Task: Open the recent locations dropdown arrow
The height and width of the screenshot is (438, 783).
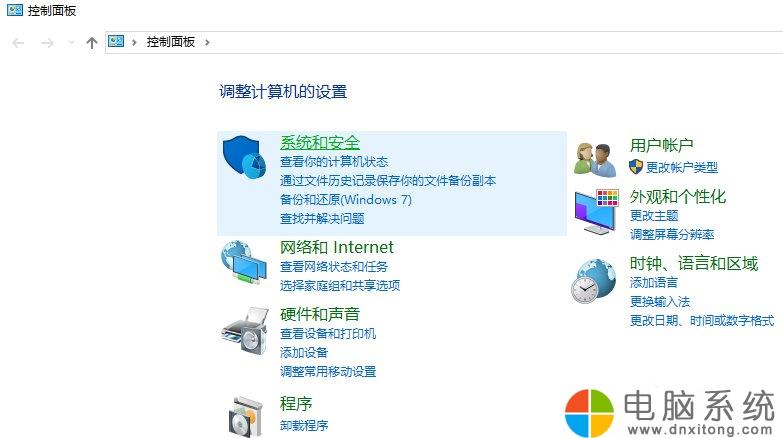Action: pos(71,42)
